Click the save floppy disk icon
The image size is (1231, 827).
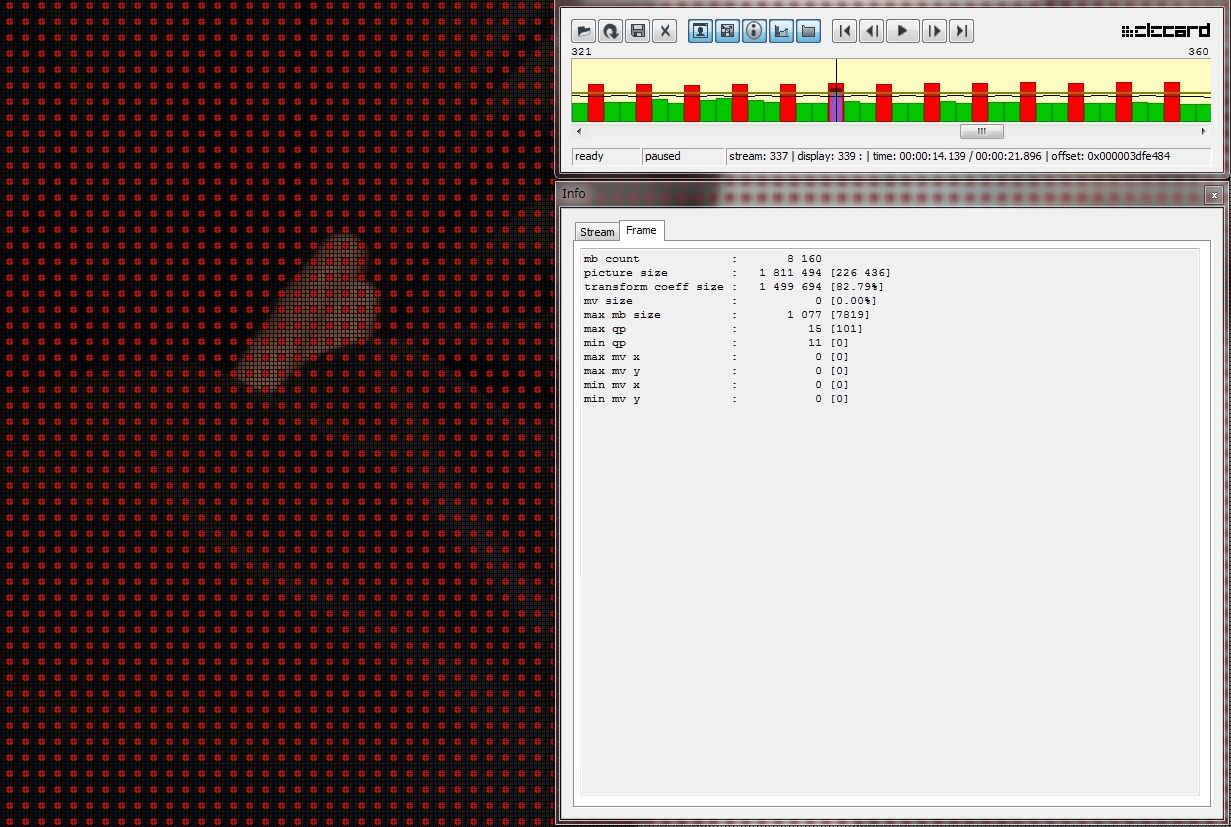click(638, 31)
